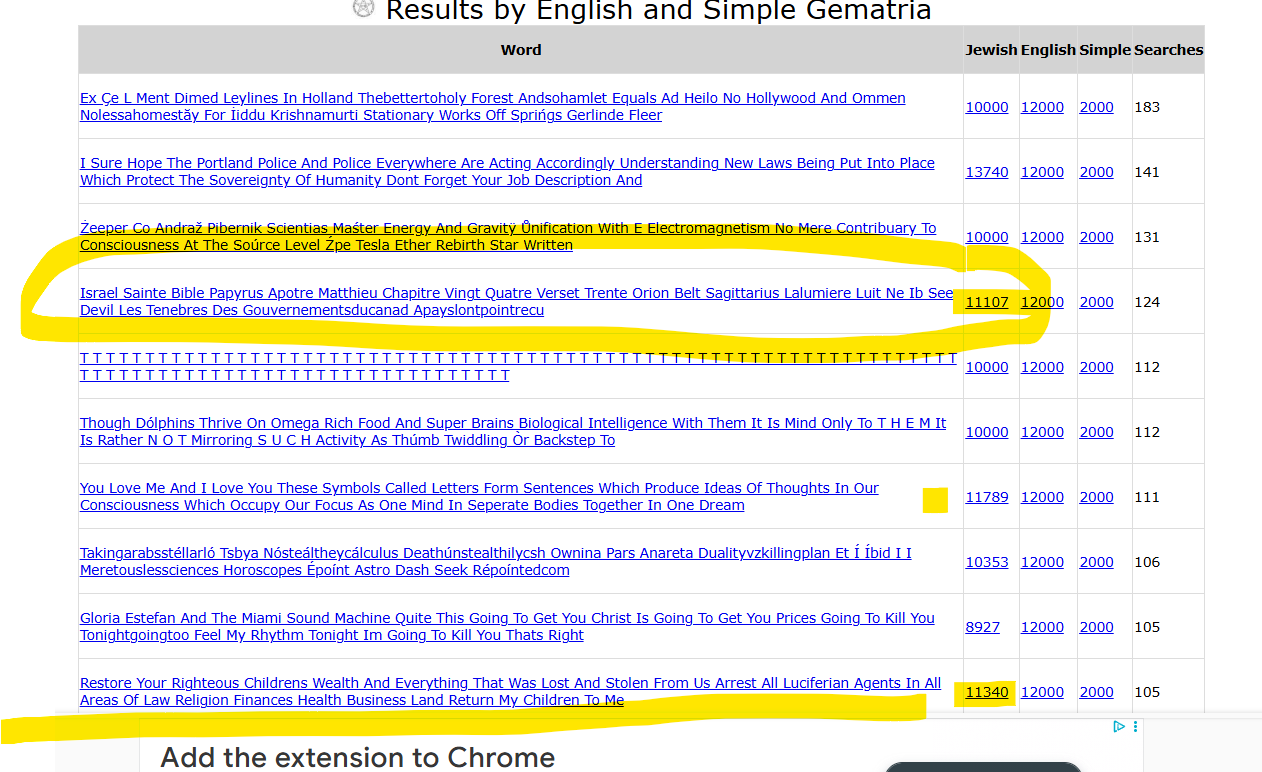
Task: Click the 'Word' column header
Action: 521,50
